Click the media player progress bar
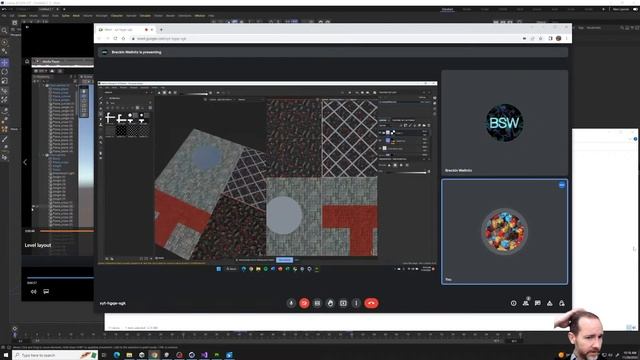Image resolution: width=640 pixels, height=360 pixels. (60, 278)
